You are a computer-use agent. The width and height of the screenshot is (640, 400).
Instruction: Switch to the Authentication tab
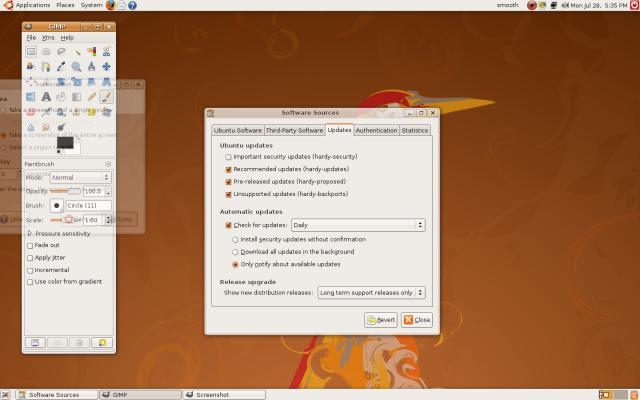pos(376,130)
